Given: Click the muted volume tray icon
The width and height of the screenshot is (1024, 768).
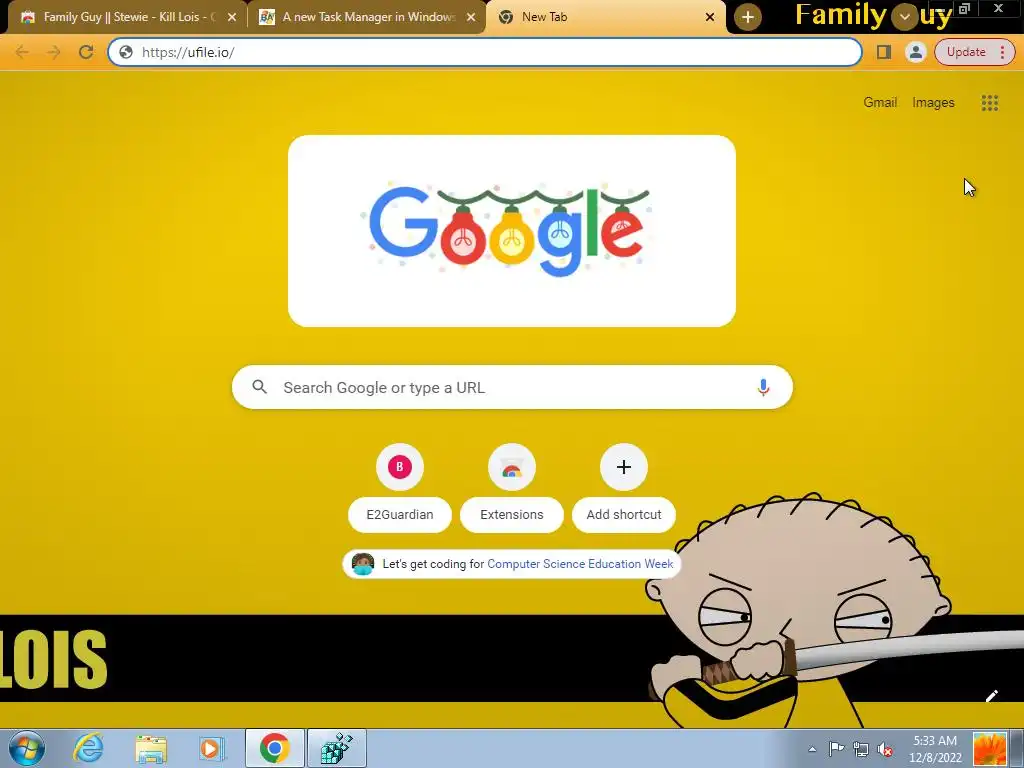Looking at the screenshot, I should coord(885,749).
